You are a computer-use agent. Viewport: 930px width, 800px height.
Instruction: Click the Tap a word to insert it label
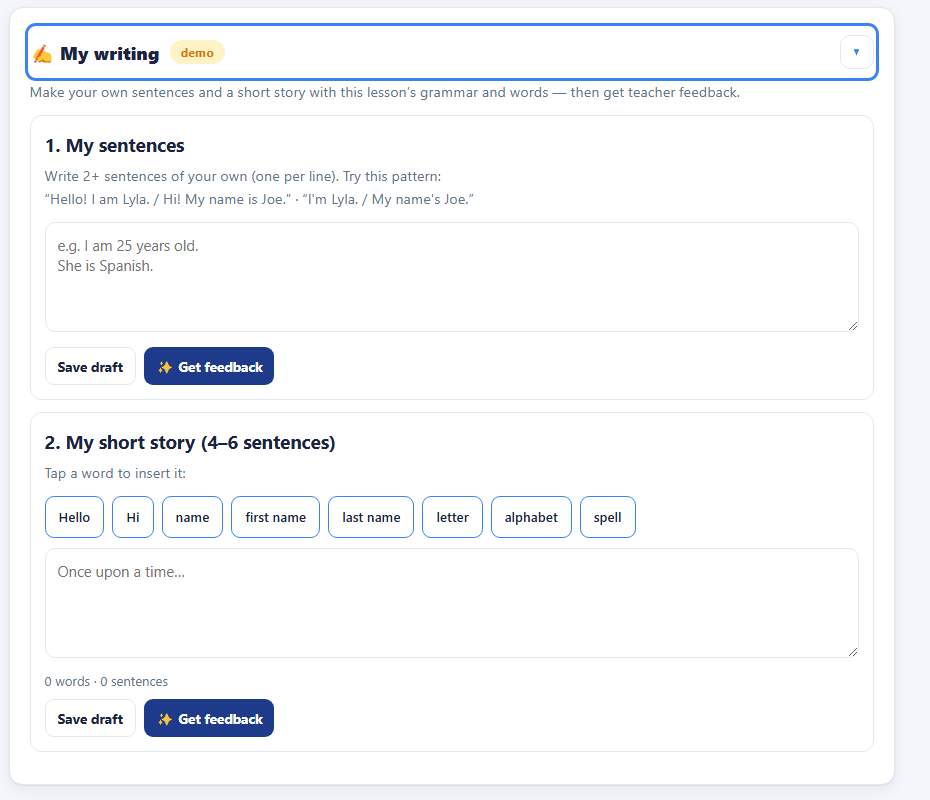pos(115,473)
